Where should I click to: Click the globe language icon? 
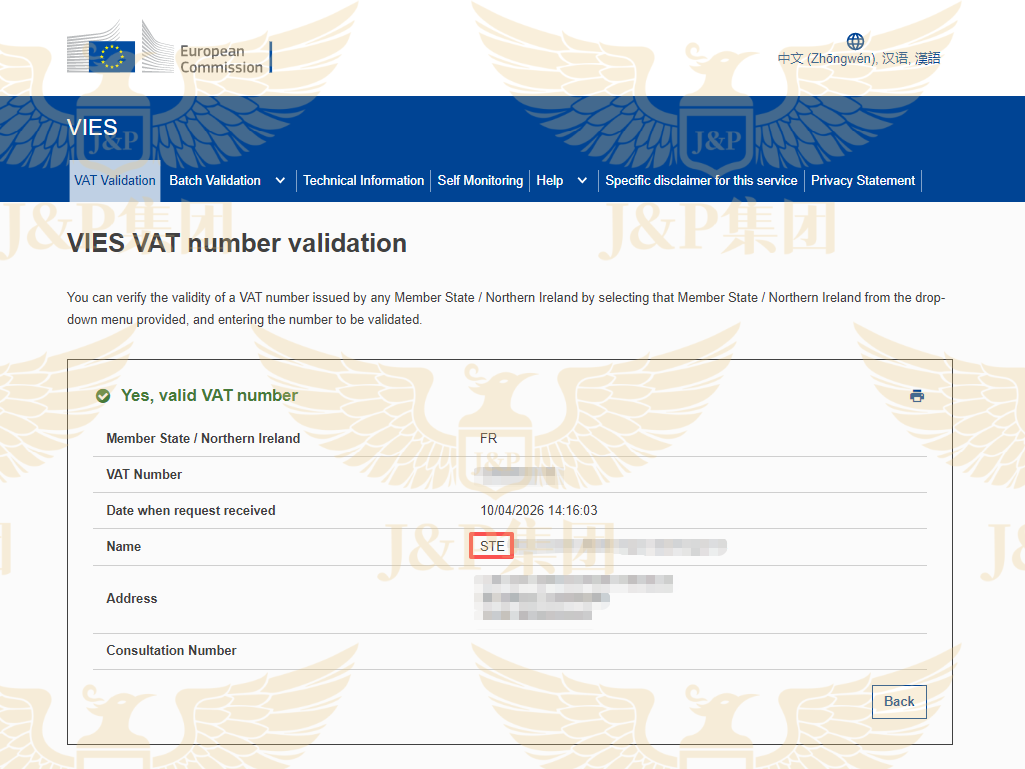coord(855,41)
